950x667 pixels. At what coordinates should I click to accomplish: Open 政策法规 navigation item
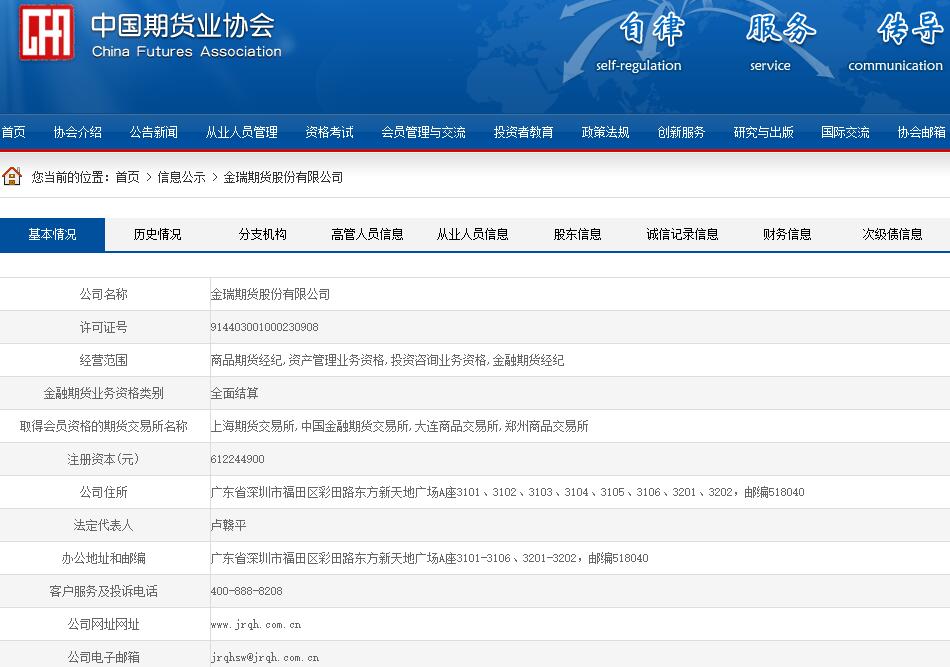[x=605, y=132]
